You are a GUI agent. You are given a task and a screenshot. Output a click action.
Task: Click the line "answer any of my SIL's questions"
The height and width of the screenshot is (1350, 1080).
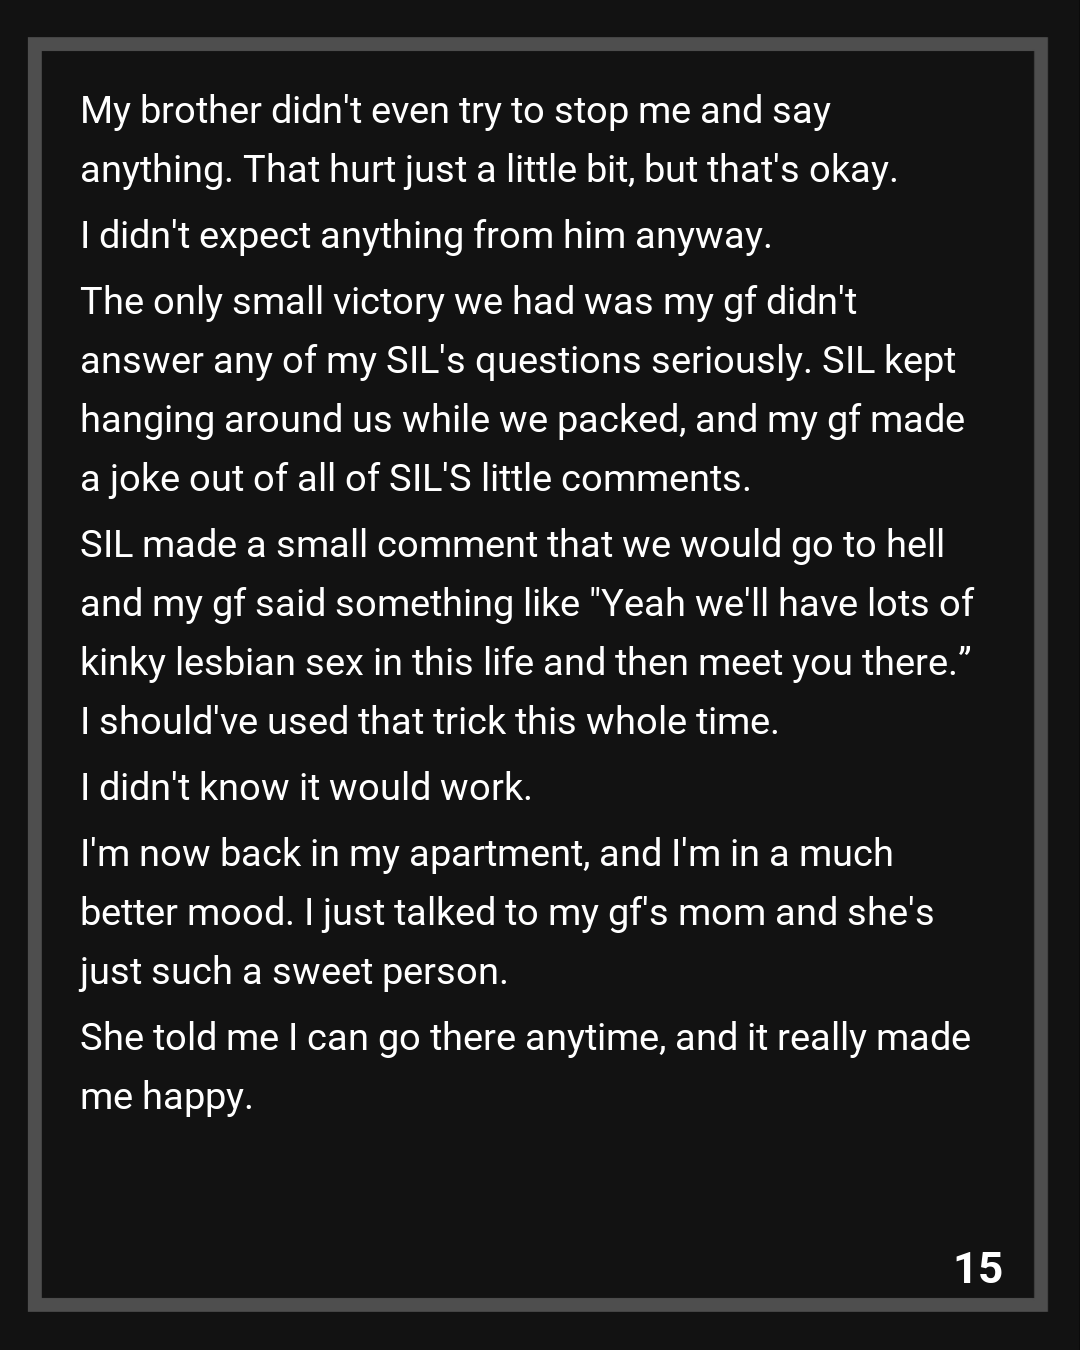[x=517, y=360]
